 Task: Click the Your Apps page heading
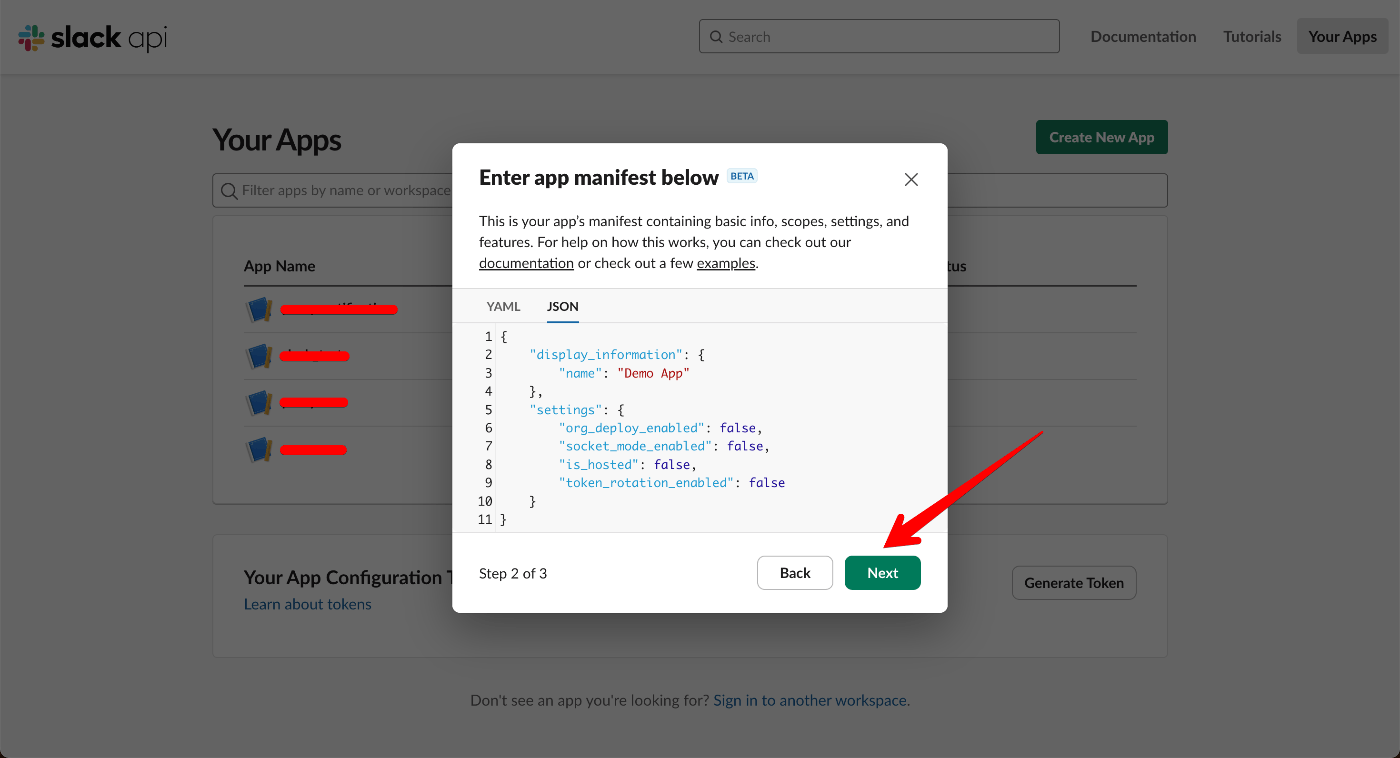point(277,140)
